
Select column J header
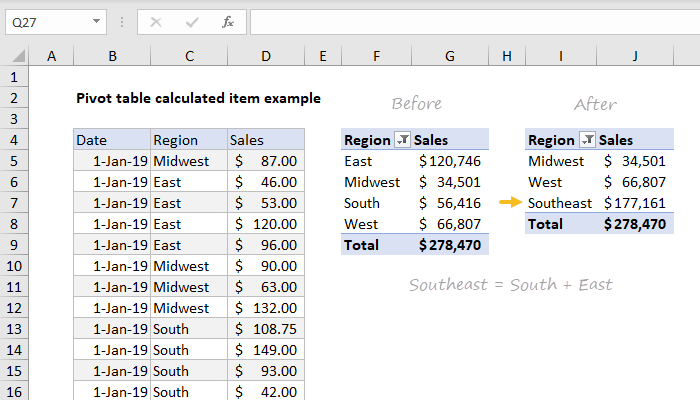click(635, 56)
